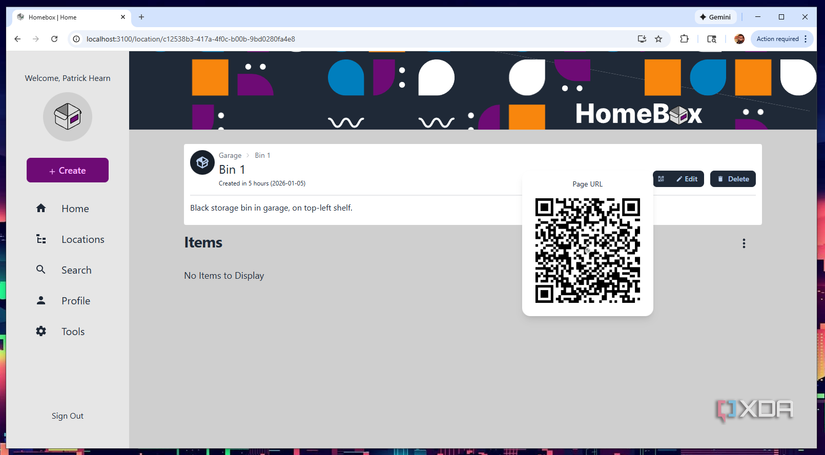
Task: Click the Bin 1 title heading
Action: tap(232, 169)
